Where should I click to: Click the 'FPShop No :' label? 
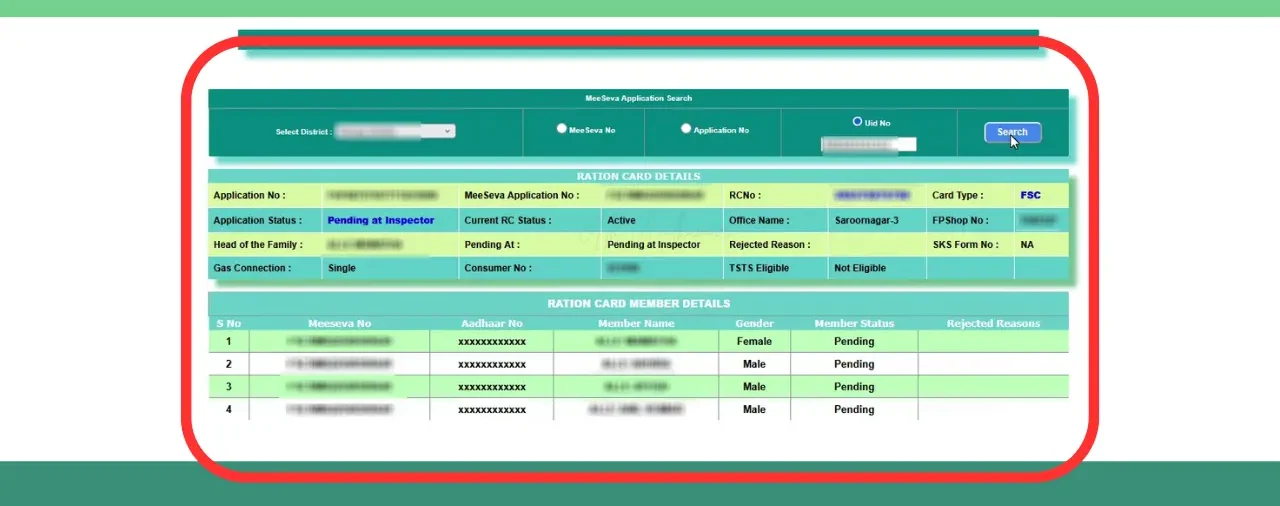click(x=960, y=220)
